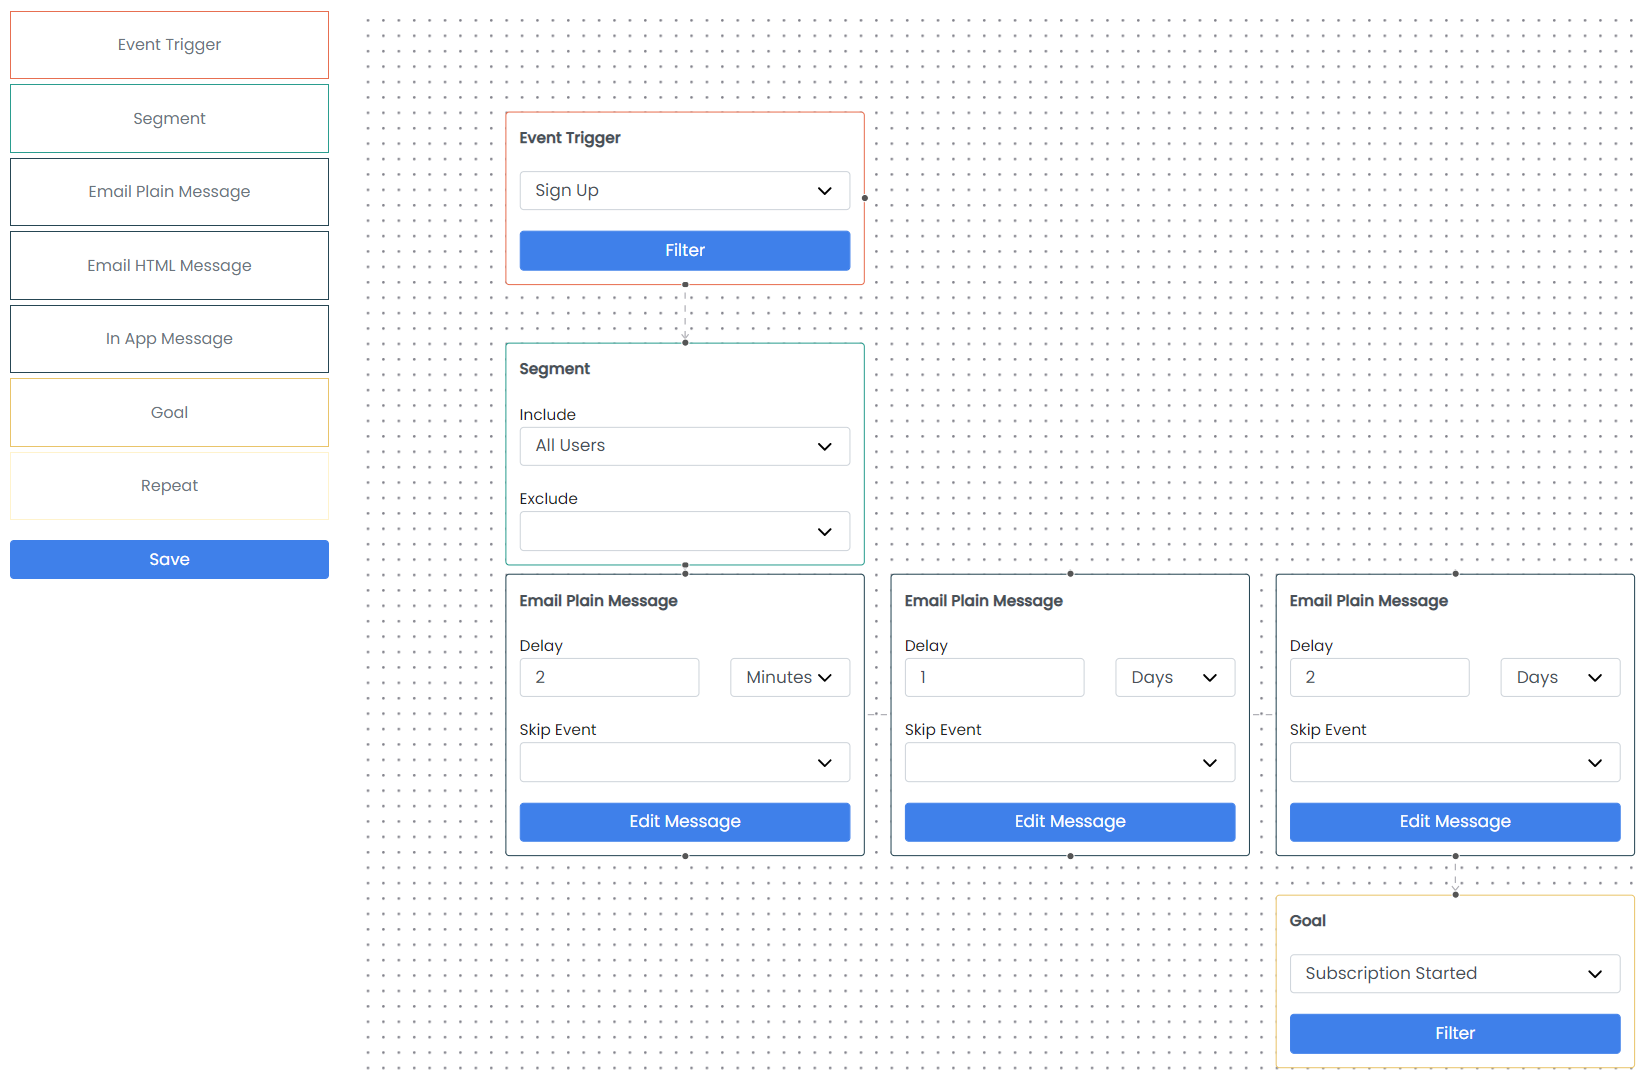Click Goal node top connector dot
The width and height of the screenshot is (1643, 1077).
1455,895
